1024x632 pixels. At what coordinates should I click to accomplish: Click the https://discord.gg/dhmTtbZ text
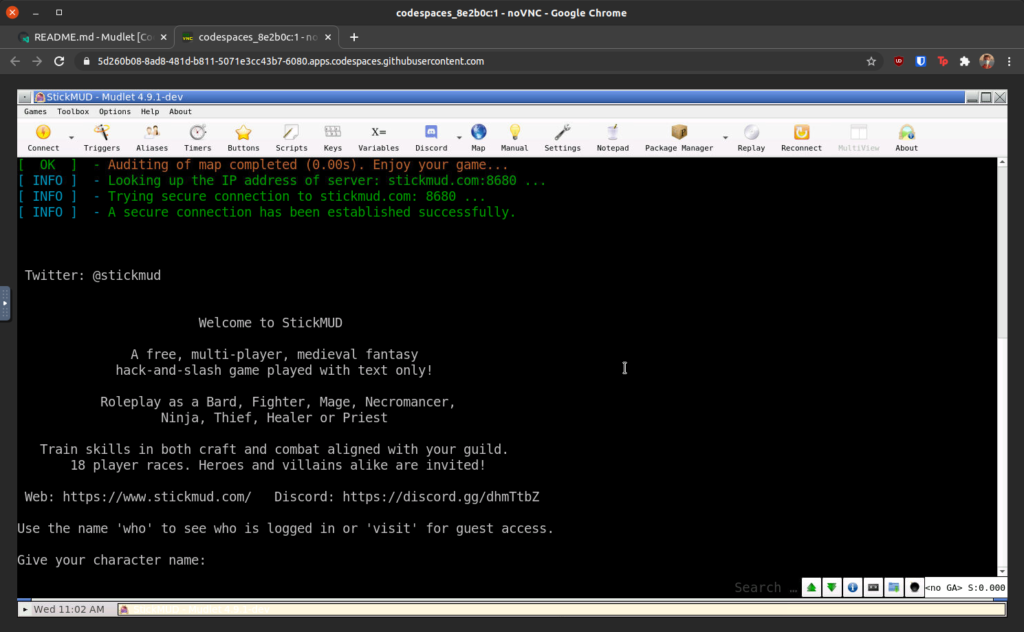click(x=441, y=497)
